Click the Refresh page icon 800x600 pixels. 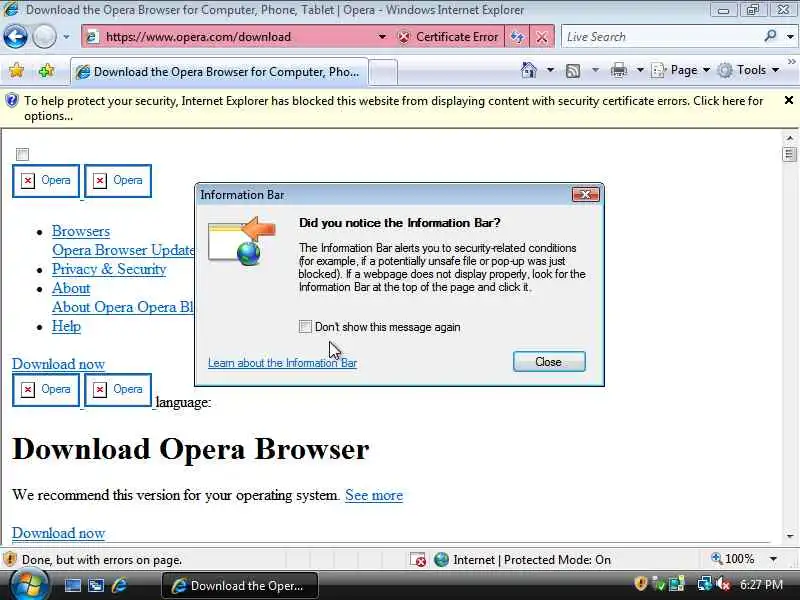tap(517, 37)
